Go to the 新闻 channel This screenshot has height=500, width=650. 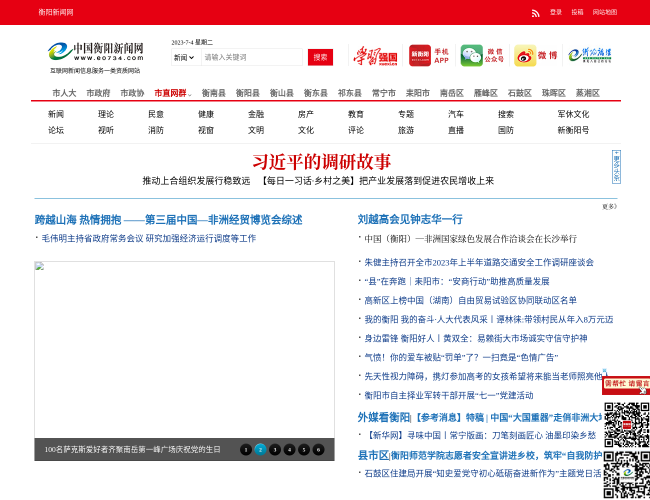56,114
